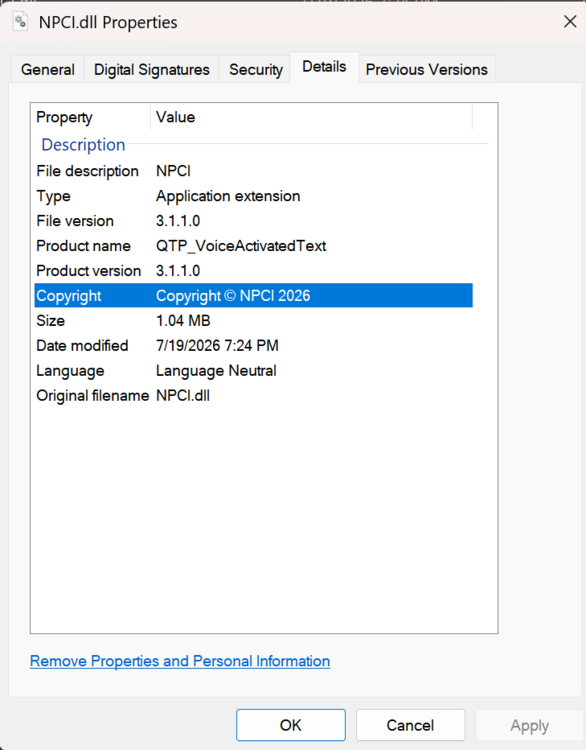Select the File description row
The height and width of the screenshot is (750, 586).
coord(254,171)
